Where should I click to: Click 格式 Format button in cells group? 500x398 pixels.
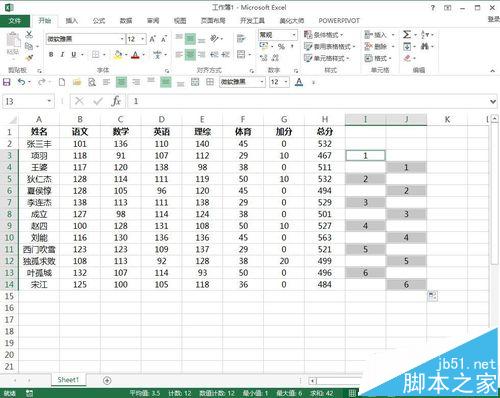(x=378, y=58)
